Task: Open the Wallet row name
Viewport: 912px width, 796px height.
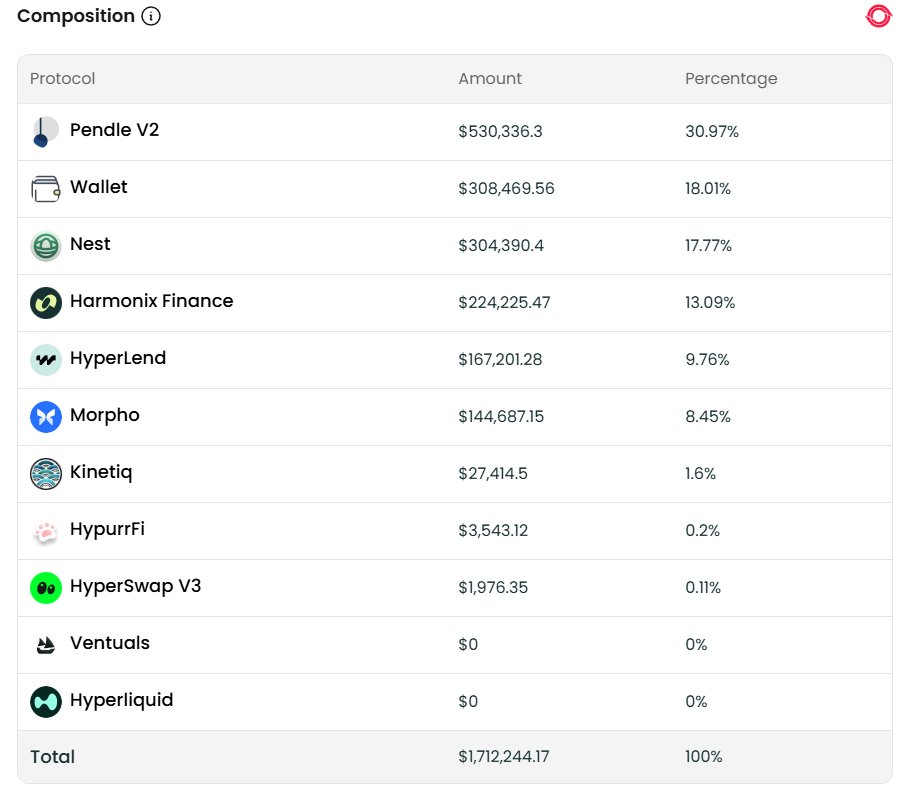Action: coord(98,187)
